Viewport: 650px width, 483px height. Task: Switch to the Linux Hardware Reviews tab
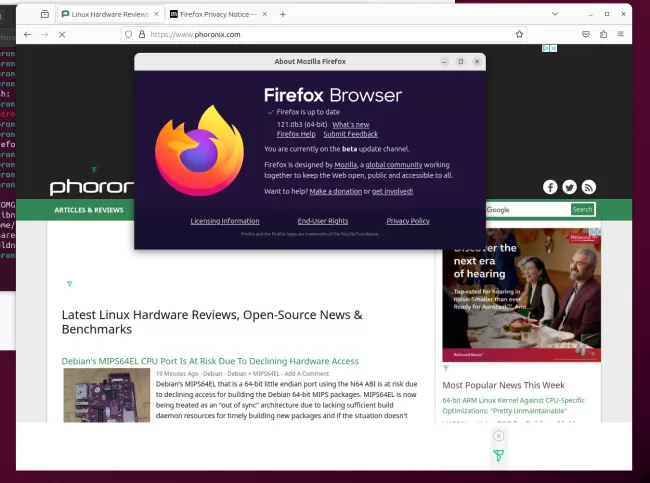pyautogui.click(x=110, y=14)
